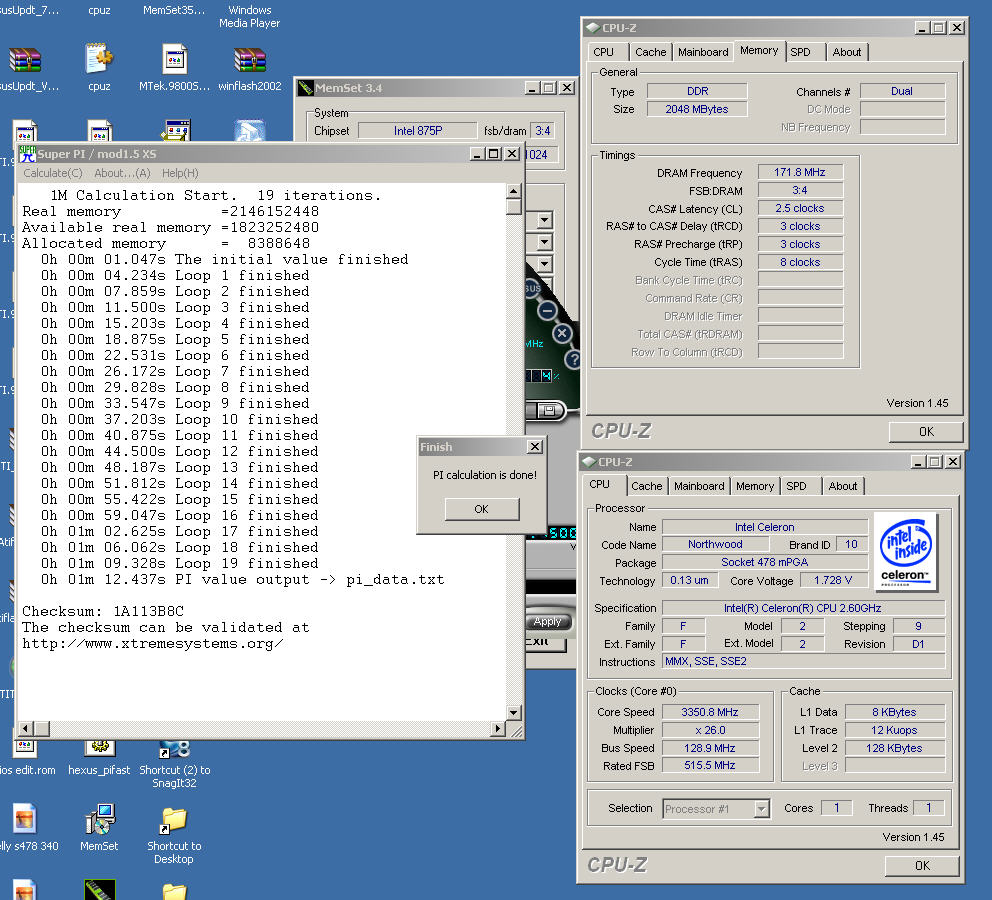Viewport: 992px width, 900px height.
Task: Click OK in the lower CPU-Z CPU window
Action: [x=922, y=865]
